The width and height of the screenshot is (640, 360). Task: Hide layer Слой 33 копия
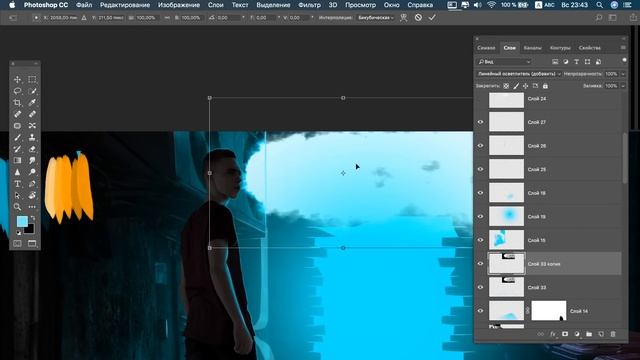click(480, 264)
